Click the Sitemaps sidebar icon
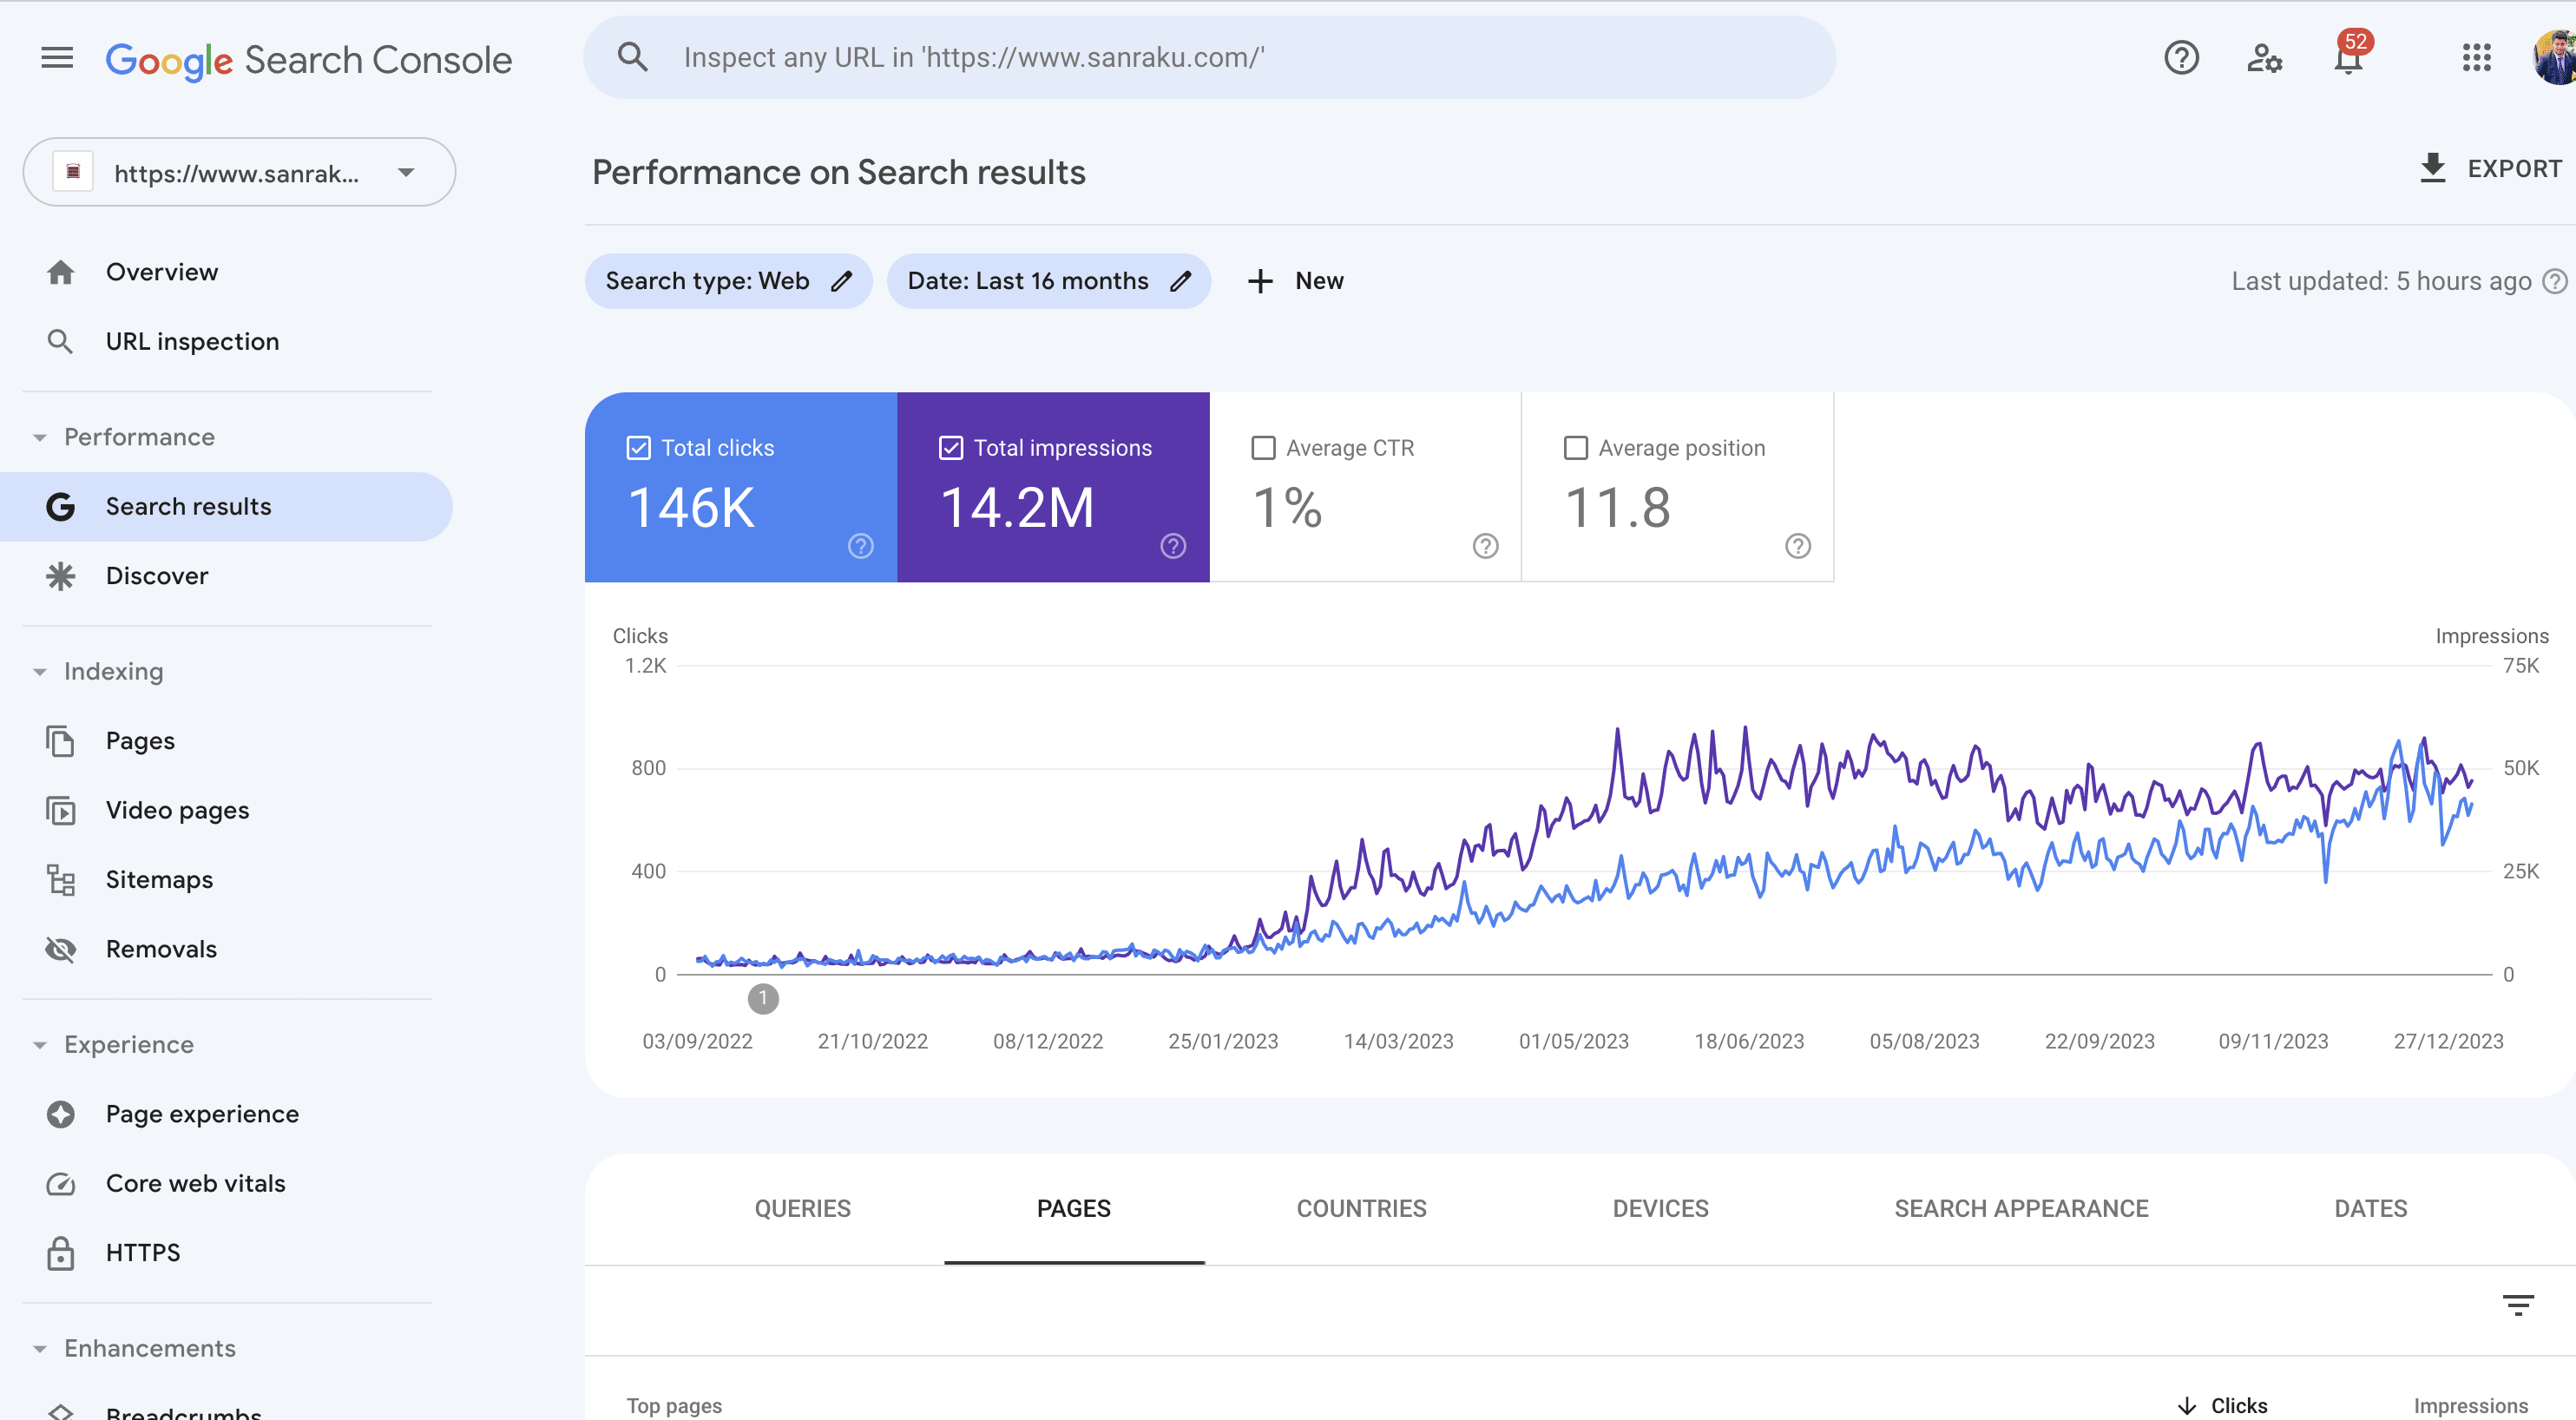The width and height of the screenshot is (2576, 1420). pyautogui.click(x=61, y=878)
